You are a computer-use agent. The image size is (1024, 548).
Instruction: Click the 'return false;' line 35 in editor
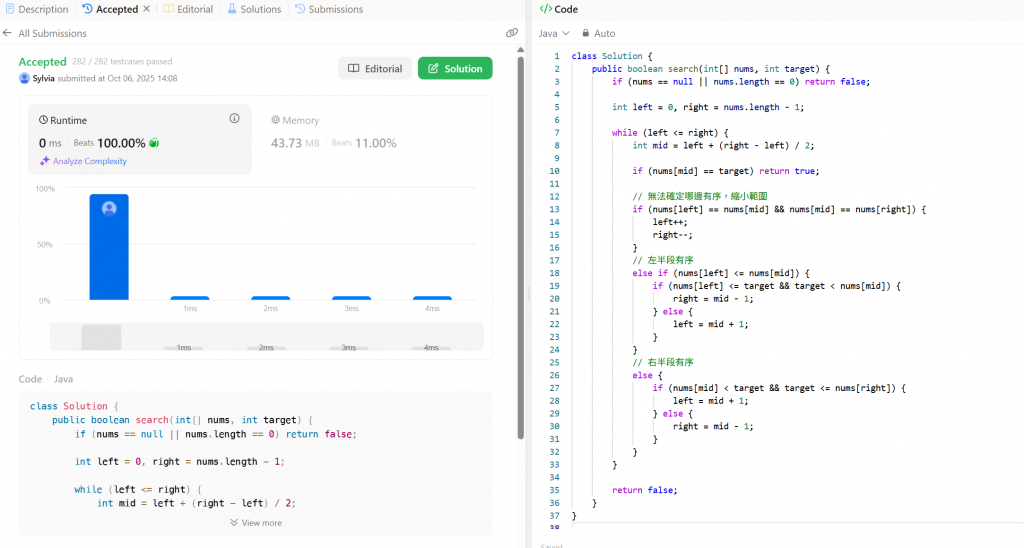click(x=645, y=490)
